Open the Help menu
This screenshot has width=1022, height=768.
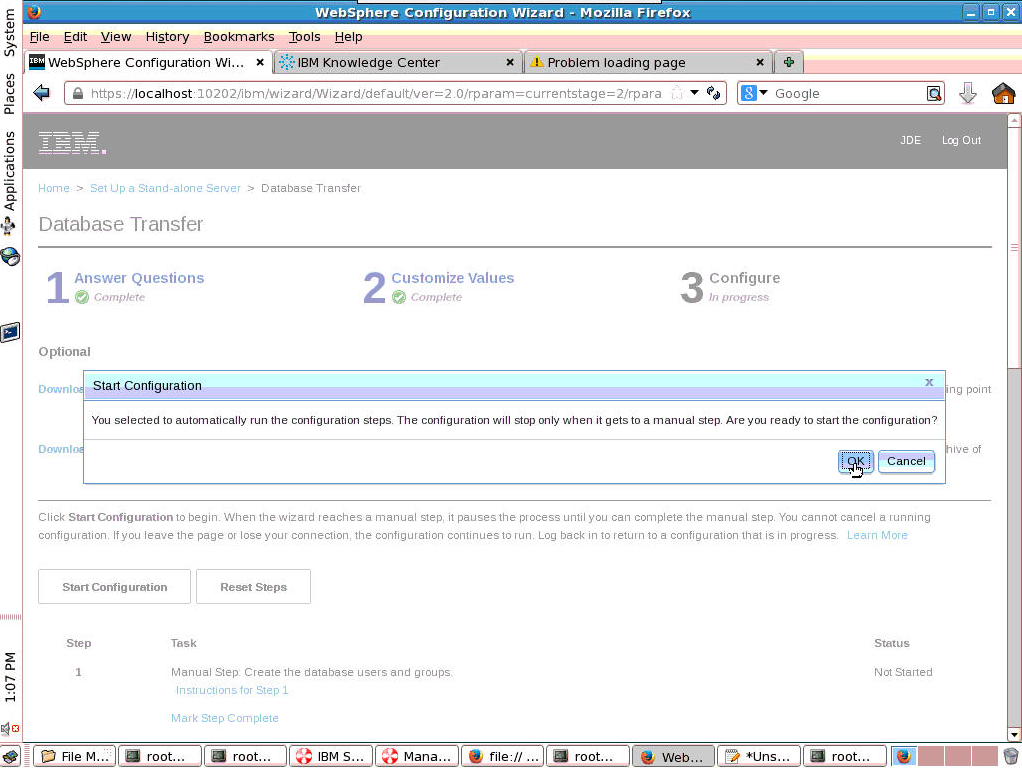348,37
